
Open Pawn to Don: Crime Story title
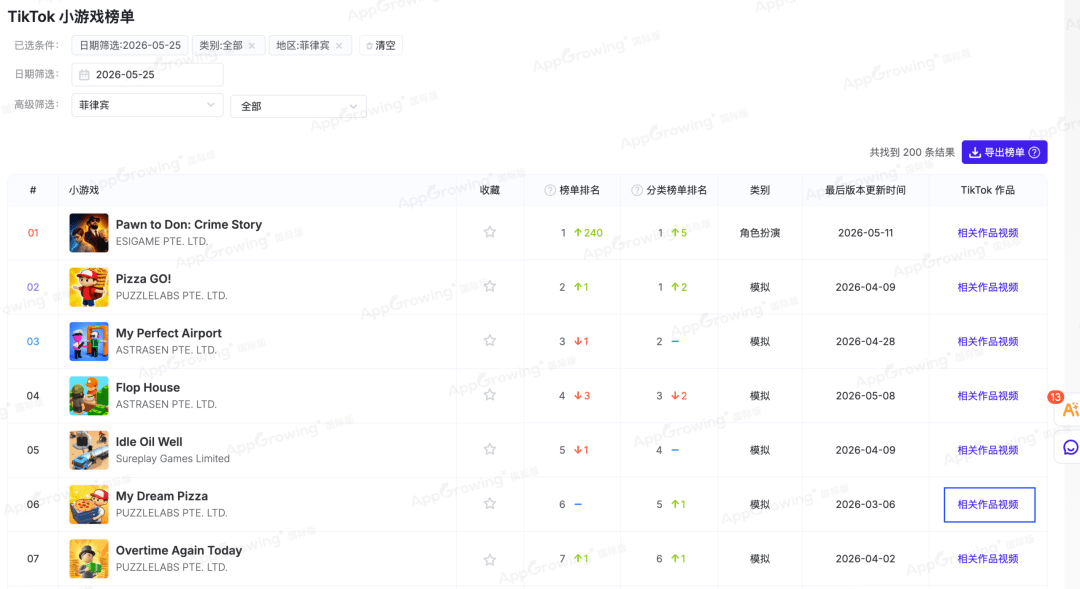(189, 225)
